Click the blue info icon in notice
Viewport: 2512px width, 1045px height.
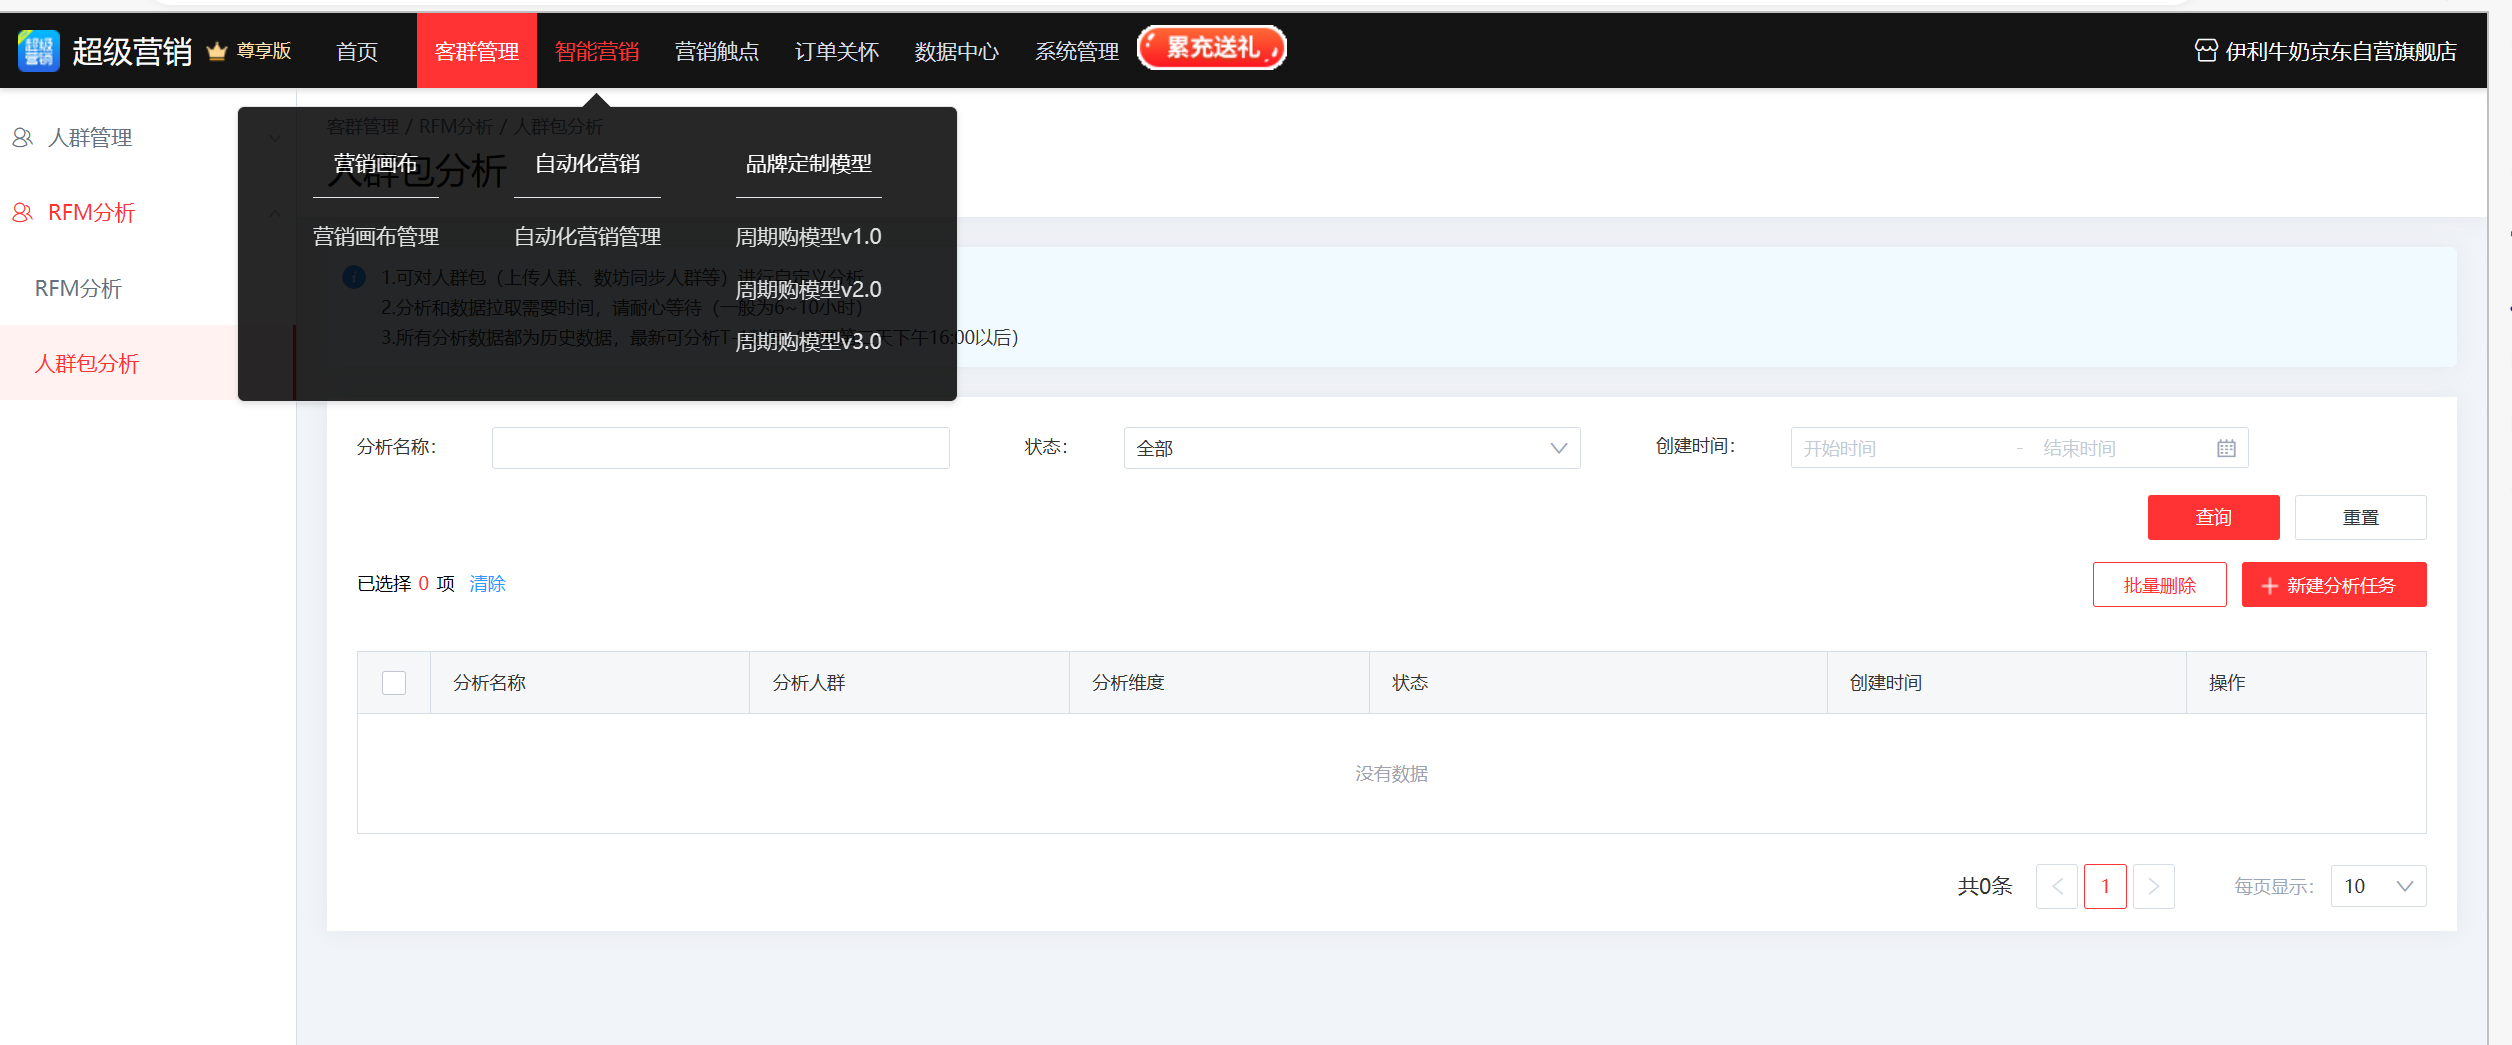(x=354, y=277)
